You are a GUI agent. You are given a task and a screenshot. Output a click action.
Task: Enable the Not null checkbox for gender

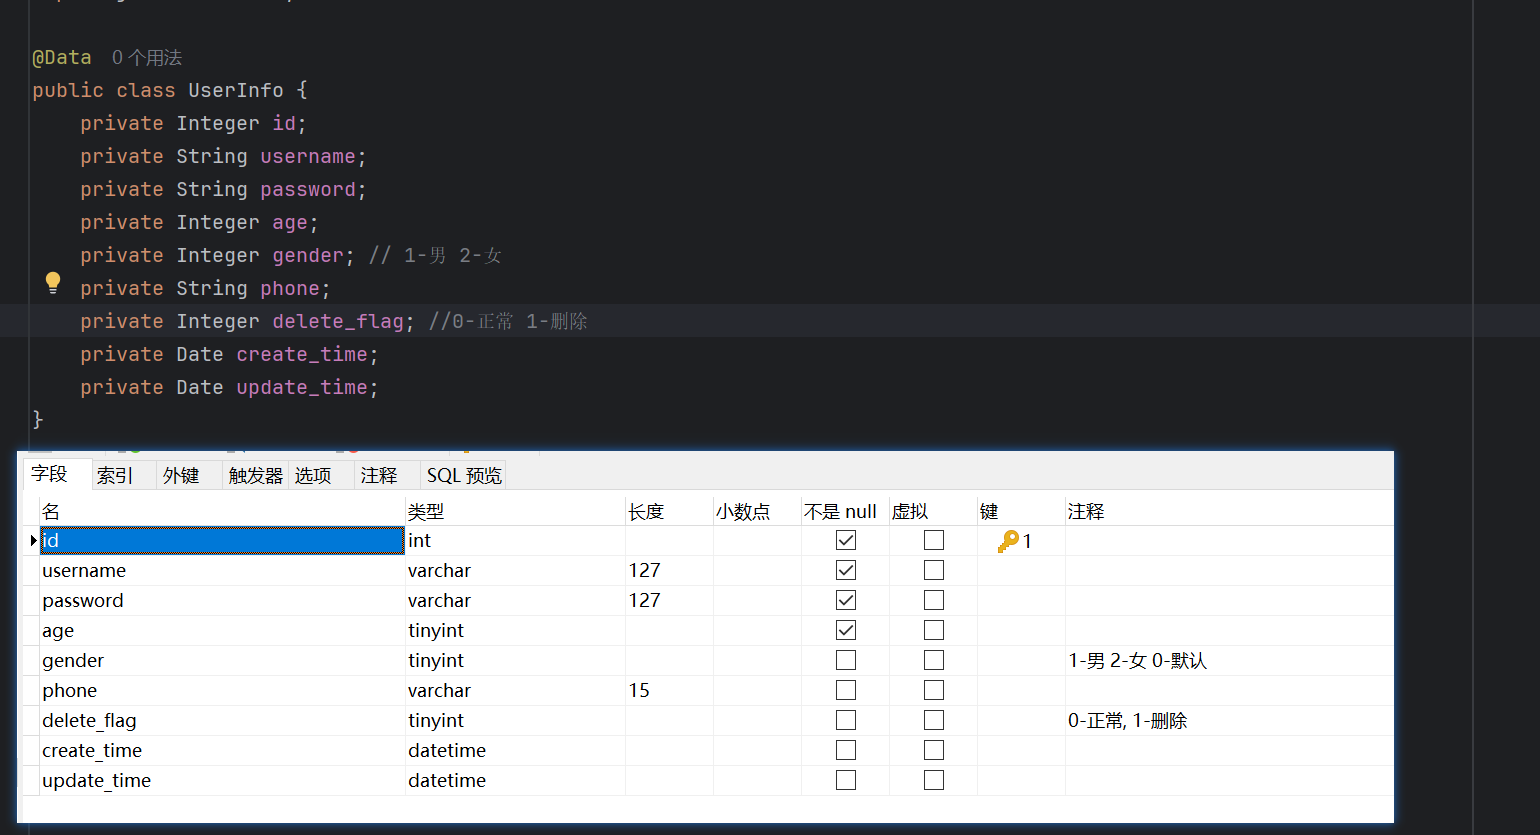tap(846, 660)
